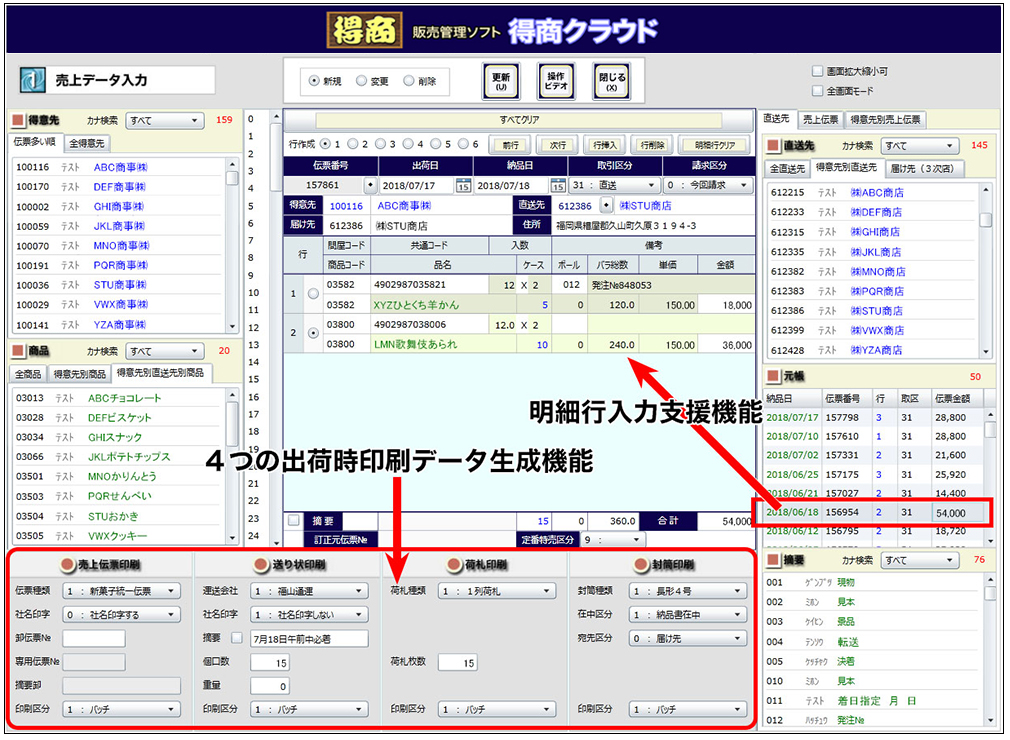This screenshot has height=740, width=1010.
Task: Open the 納品日 calendar picker icon
Action: click(558, 186)
